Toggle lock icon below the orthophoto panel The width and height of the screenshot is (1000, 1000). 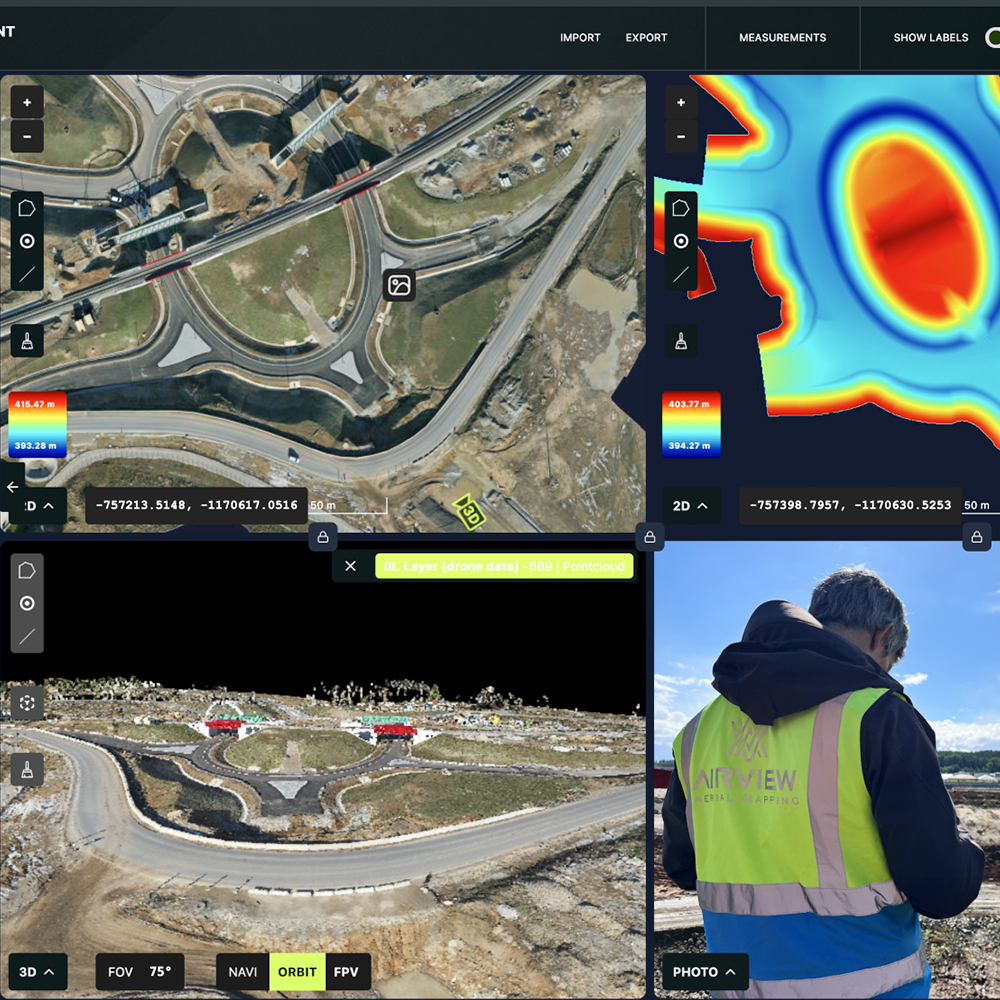pyautogui.click(x=323, y=538)
